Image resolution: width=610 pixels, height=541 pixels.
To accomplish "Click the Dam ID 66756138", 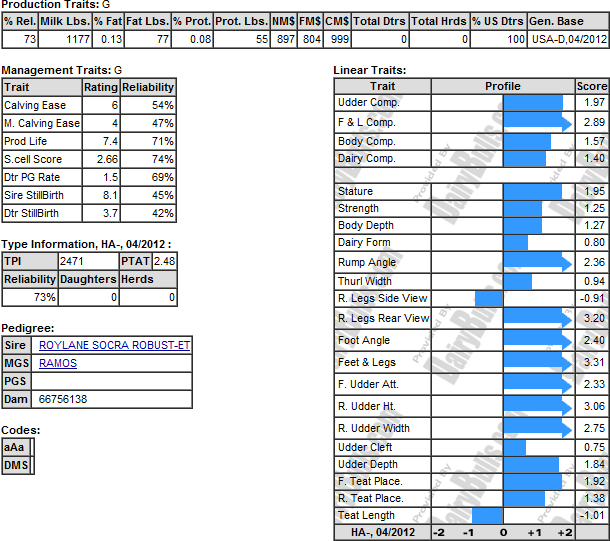I will (x=61, y=399).
